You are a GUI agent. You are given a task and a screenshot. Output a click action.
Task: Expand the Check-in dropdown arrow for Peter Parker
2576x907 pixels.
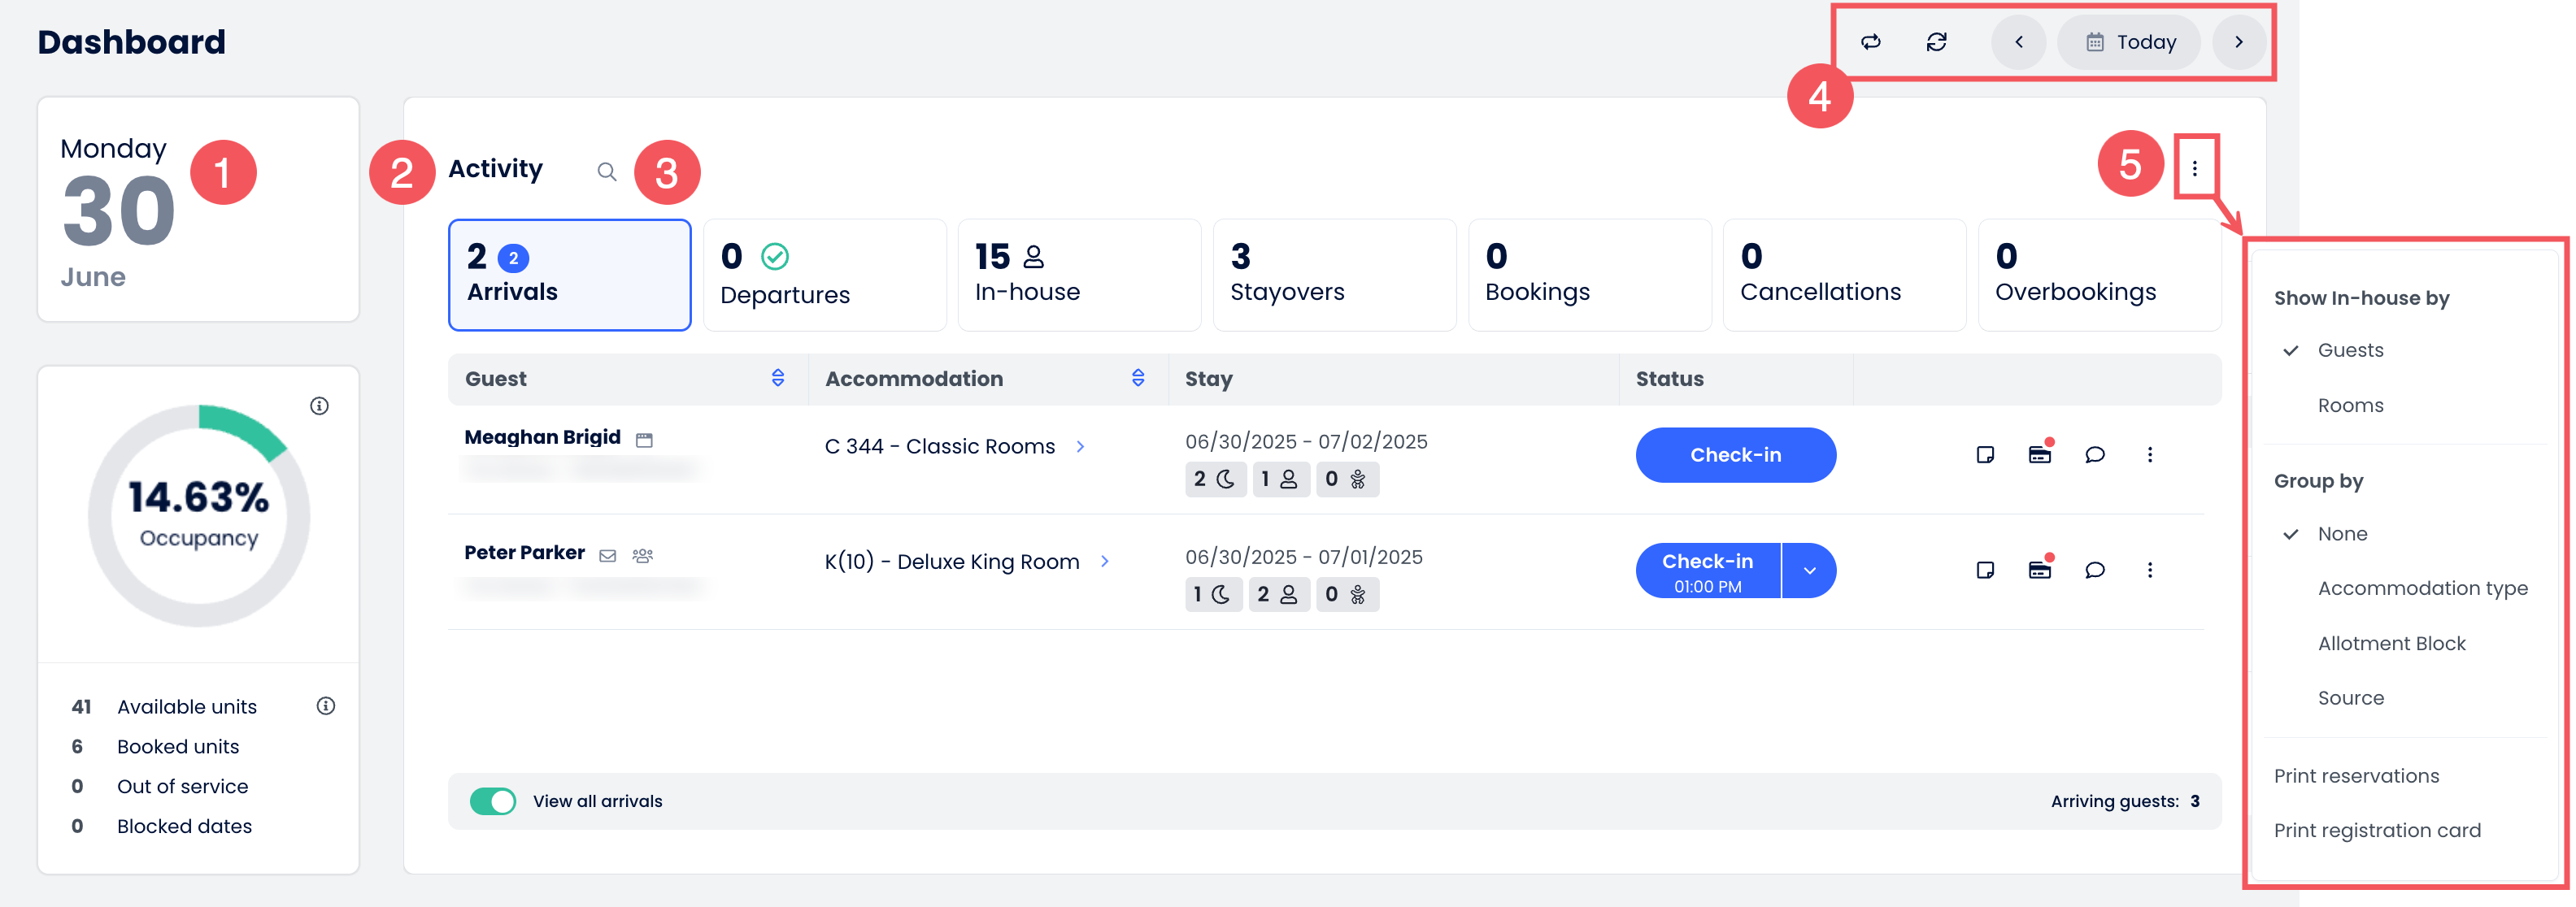1809,571
